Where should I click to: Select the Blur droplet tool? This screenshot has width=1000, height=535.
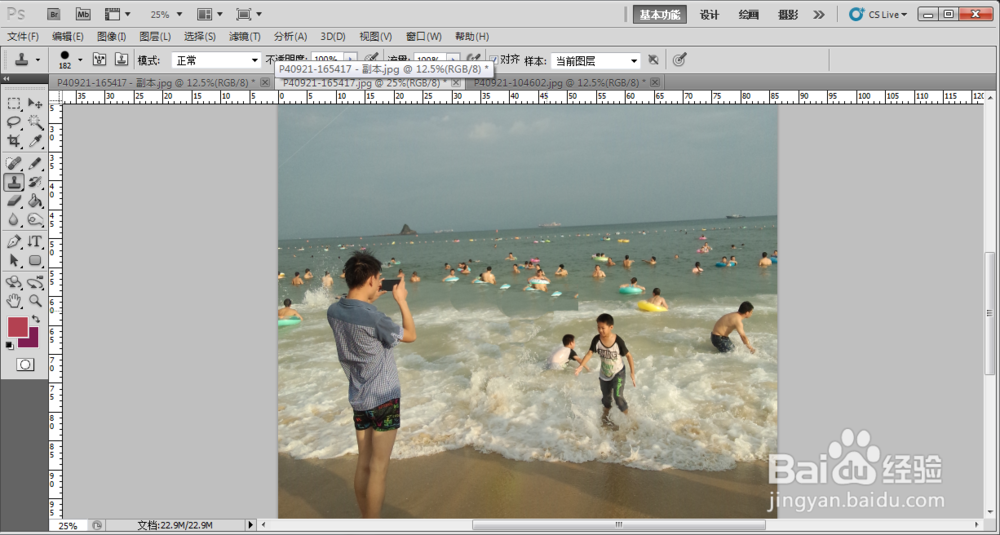coord(13,219)
